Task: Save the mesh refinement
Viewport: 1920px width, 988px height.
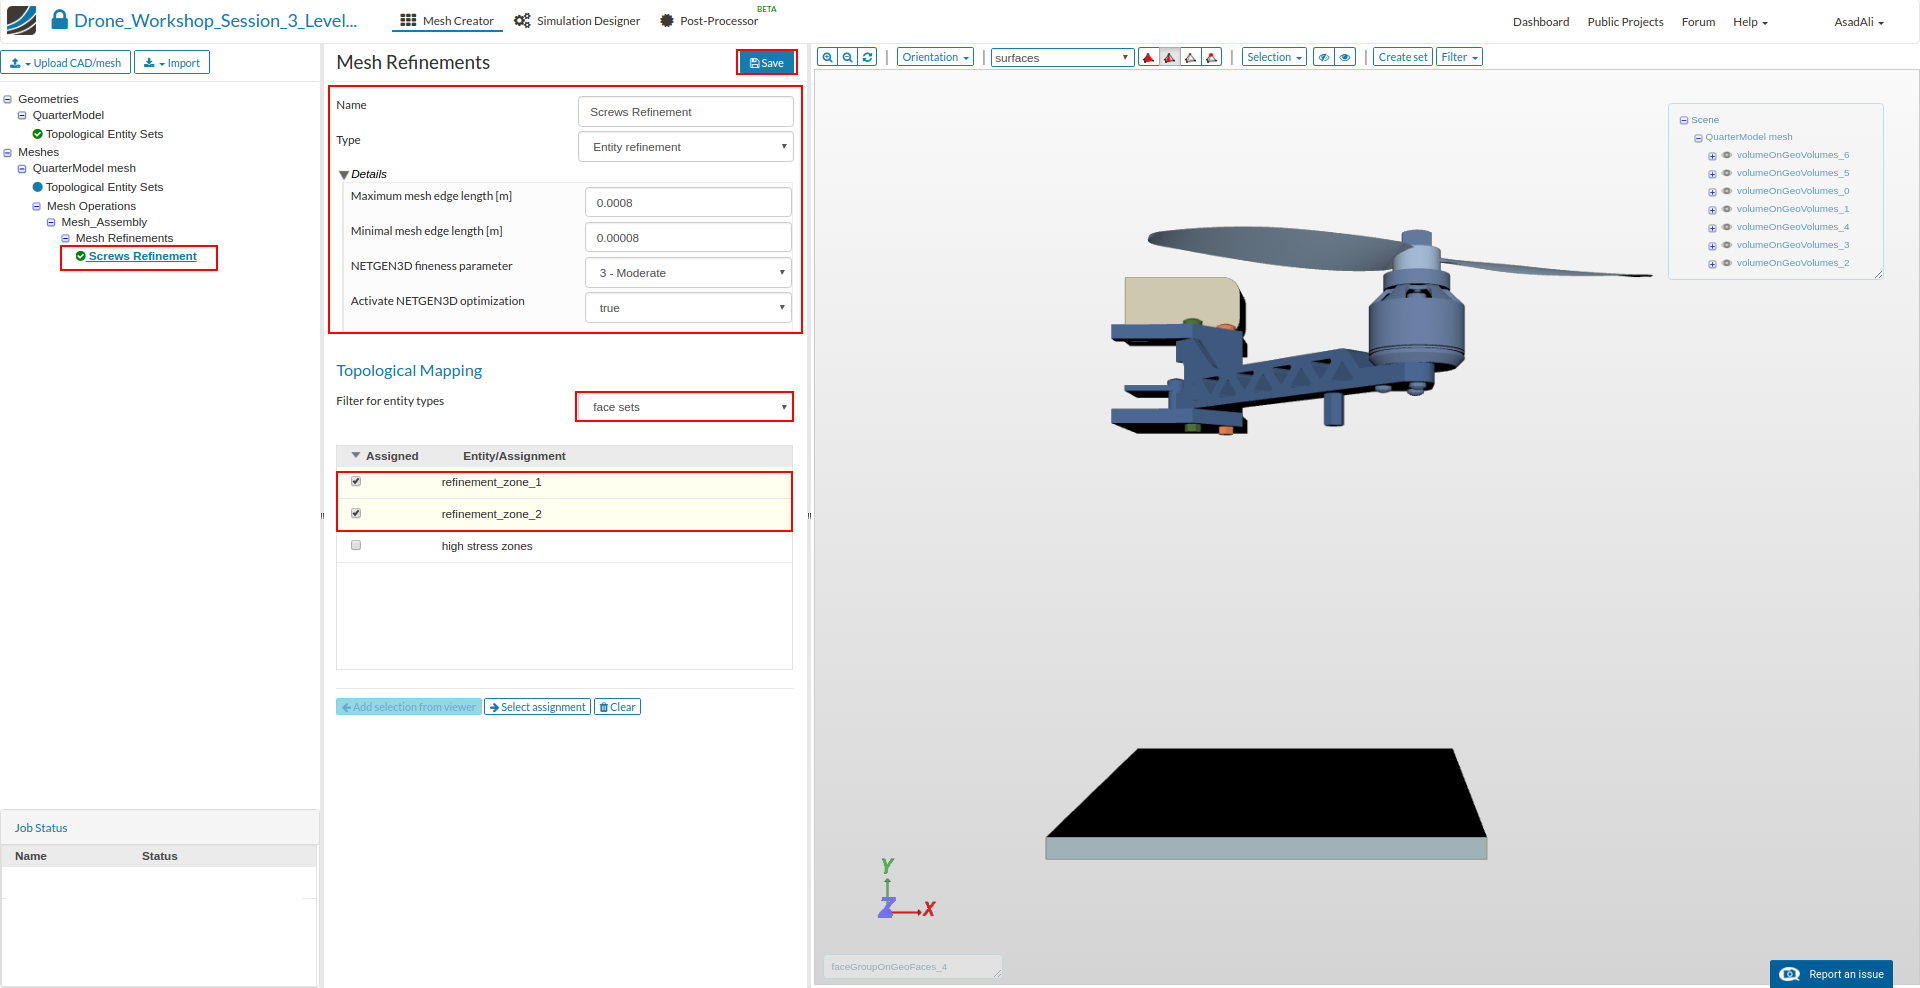Action: [767, 63]
